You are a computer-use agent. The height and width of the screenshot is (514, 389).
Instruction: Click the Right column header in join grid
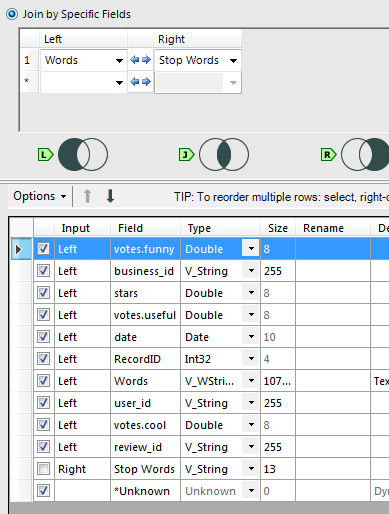(197, 39)
